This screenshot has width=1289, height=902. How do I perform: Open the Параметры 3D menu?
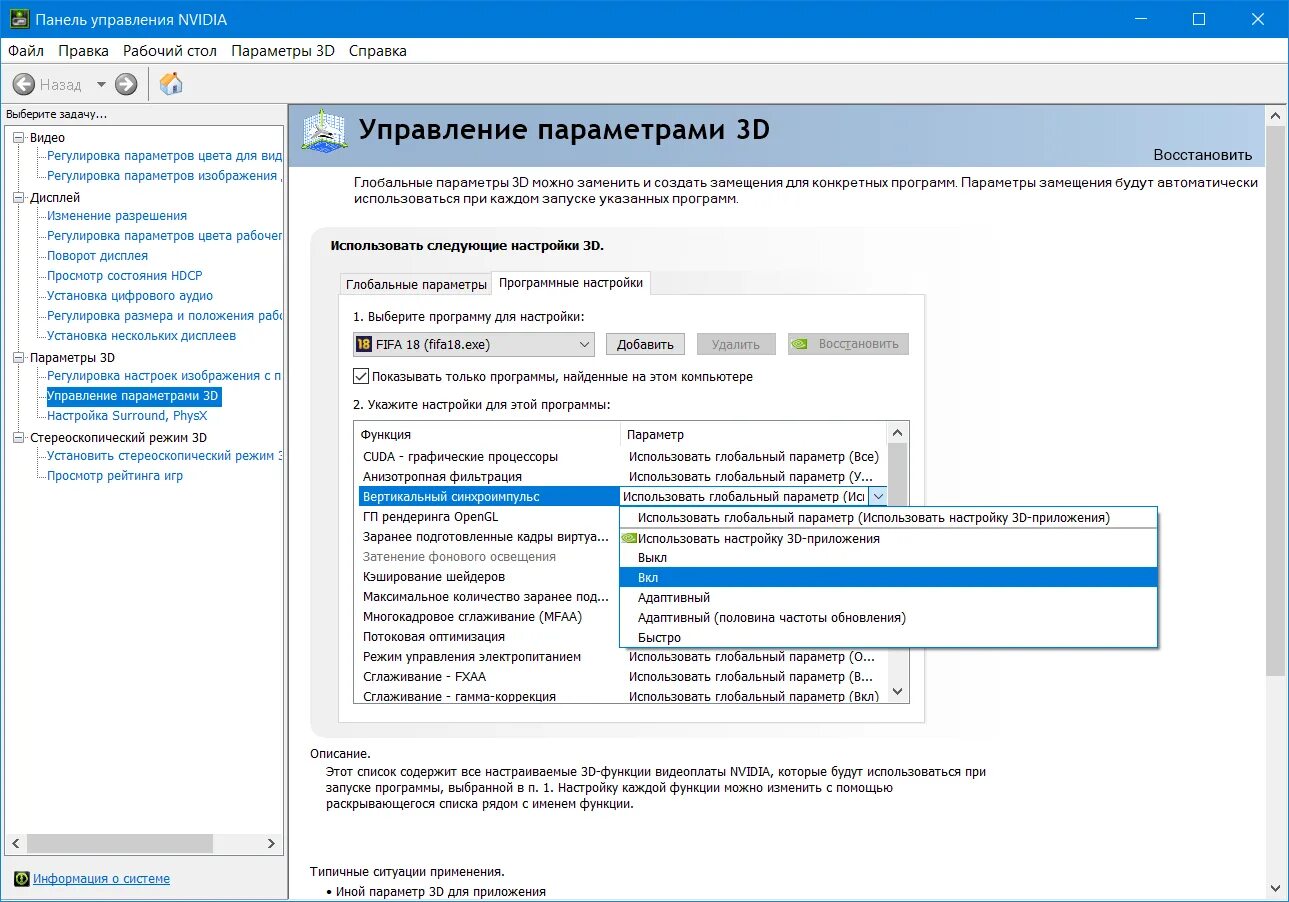(x=283, y=51)
